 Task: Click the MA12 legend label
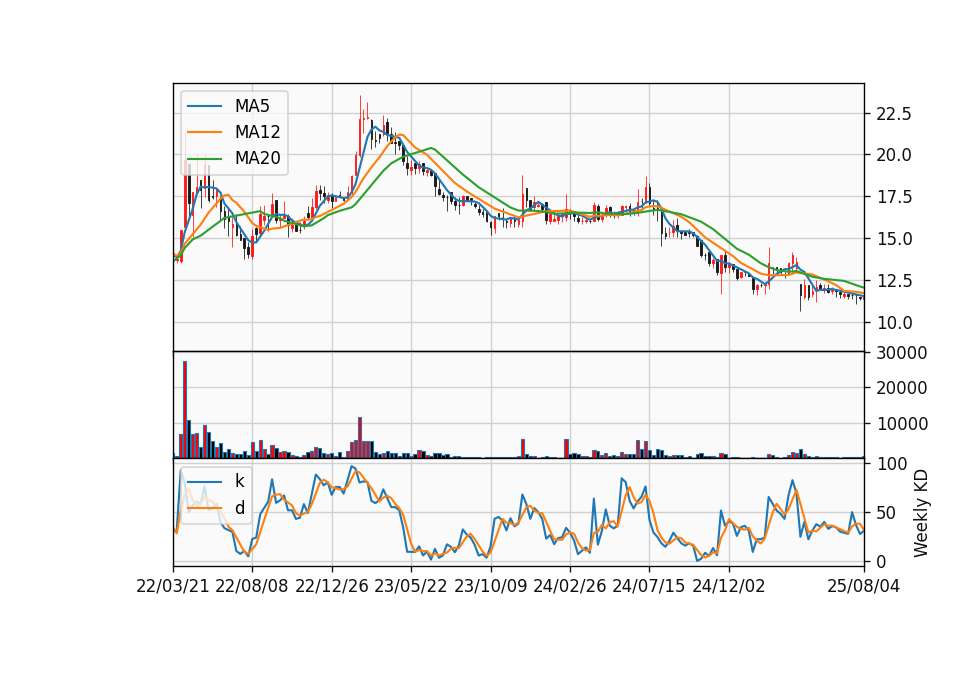point(257,132)
